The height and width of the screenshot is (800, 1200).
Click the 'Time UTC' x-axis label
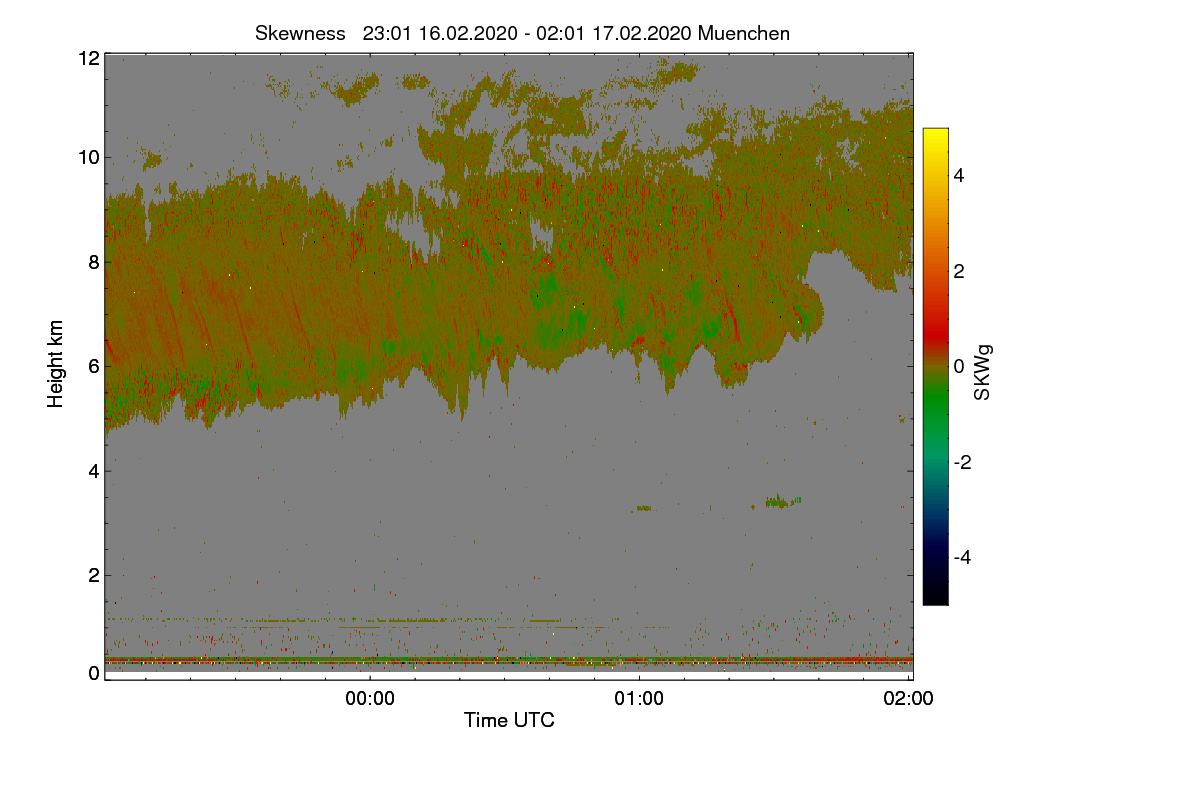click(509, 720)
